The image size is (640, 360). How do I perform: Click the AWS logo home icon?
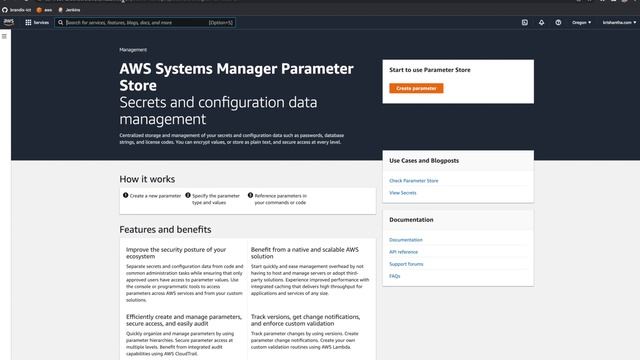point(9,22)
